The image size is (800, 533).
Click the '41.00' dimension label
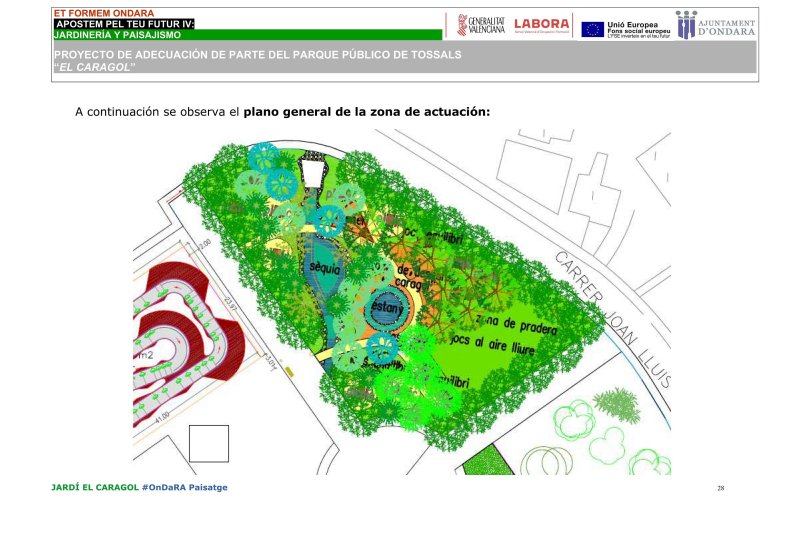point(162,417)
